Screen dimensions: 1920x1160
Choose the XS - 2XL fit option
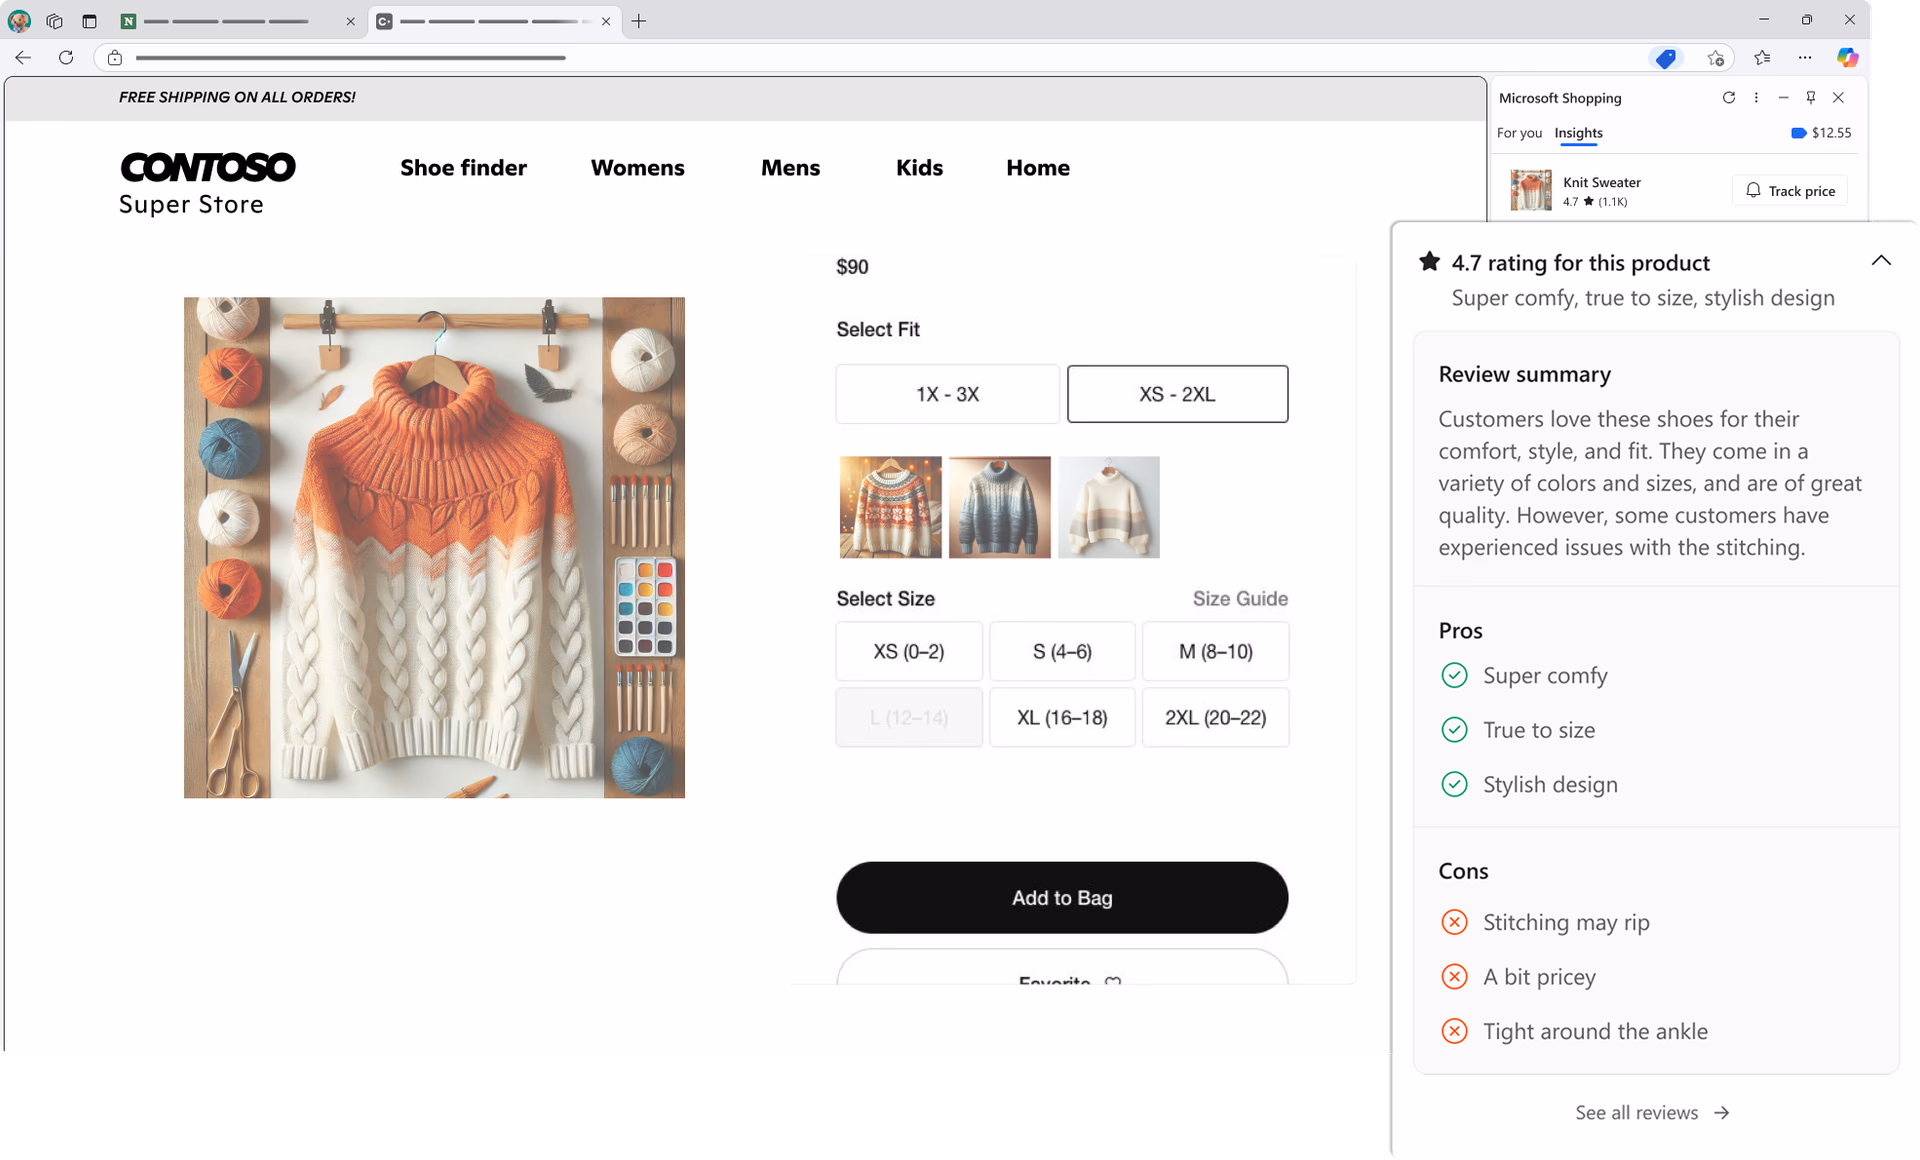click(x=1177, y=394)
